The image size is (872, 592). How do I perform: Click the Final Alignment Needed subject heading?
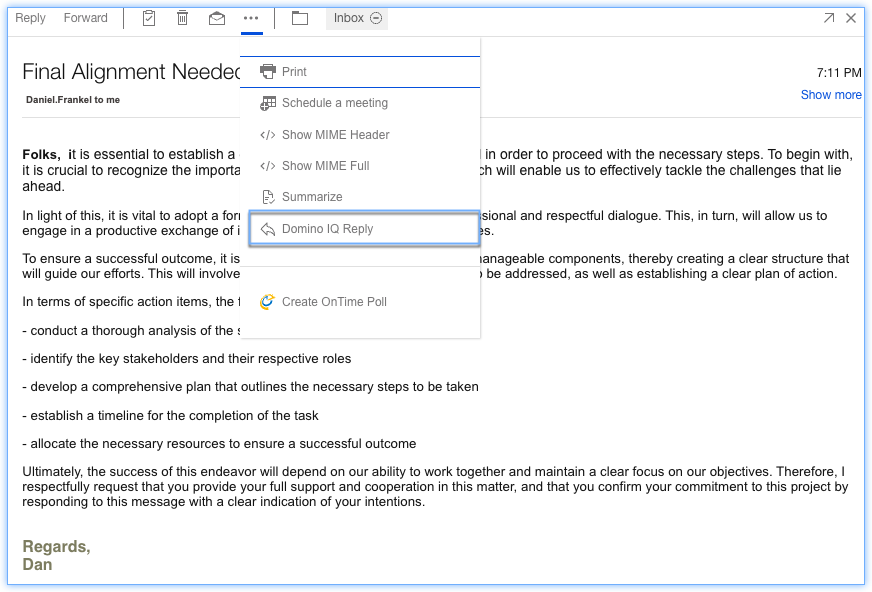(131, 72)
